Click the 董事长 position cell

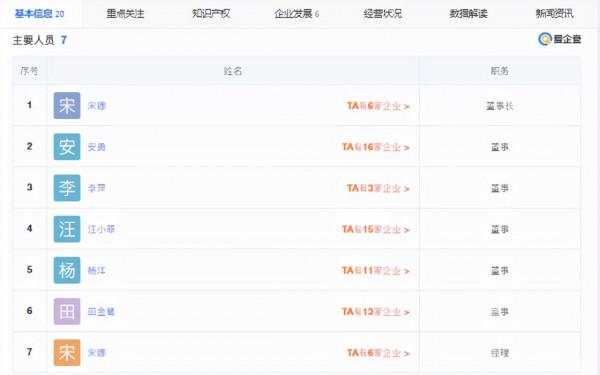coord(500,106)
